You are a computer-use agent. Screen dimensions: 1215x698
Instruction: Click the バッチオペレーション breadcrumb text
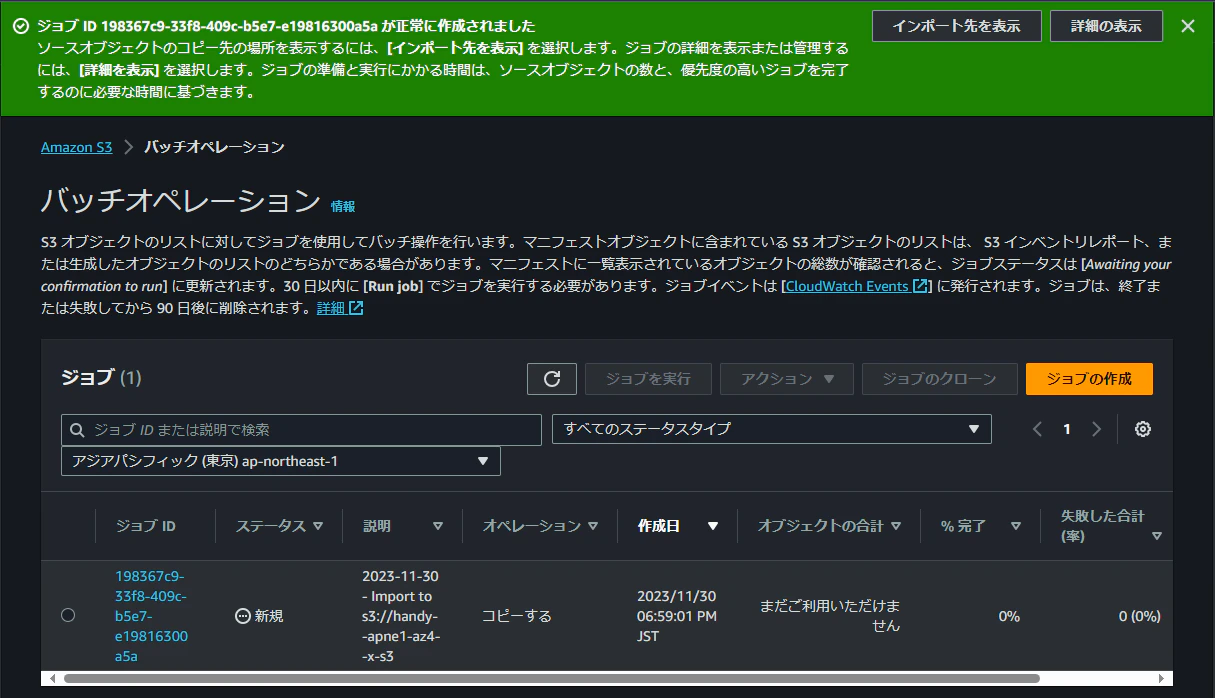coord(214,147)
